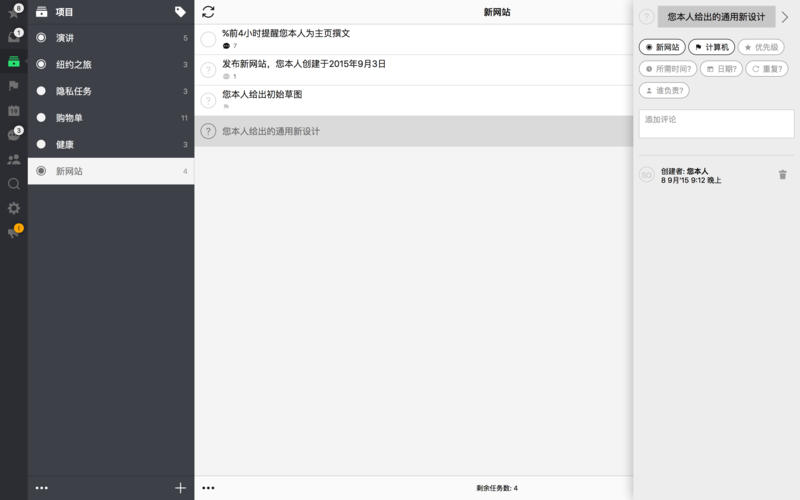Click the flag icon under 您本人给出初始草图
The width and height of the screenshot is (800, 500).
tap(226, 107)
